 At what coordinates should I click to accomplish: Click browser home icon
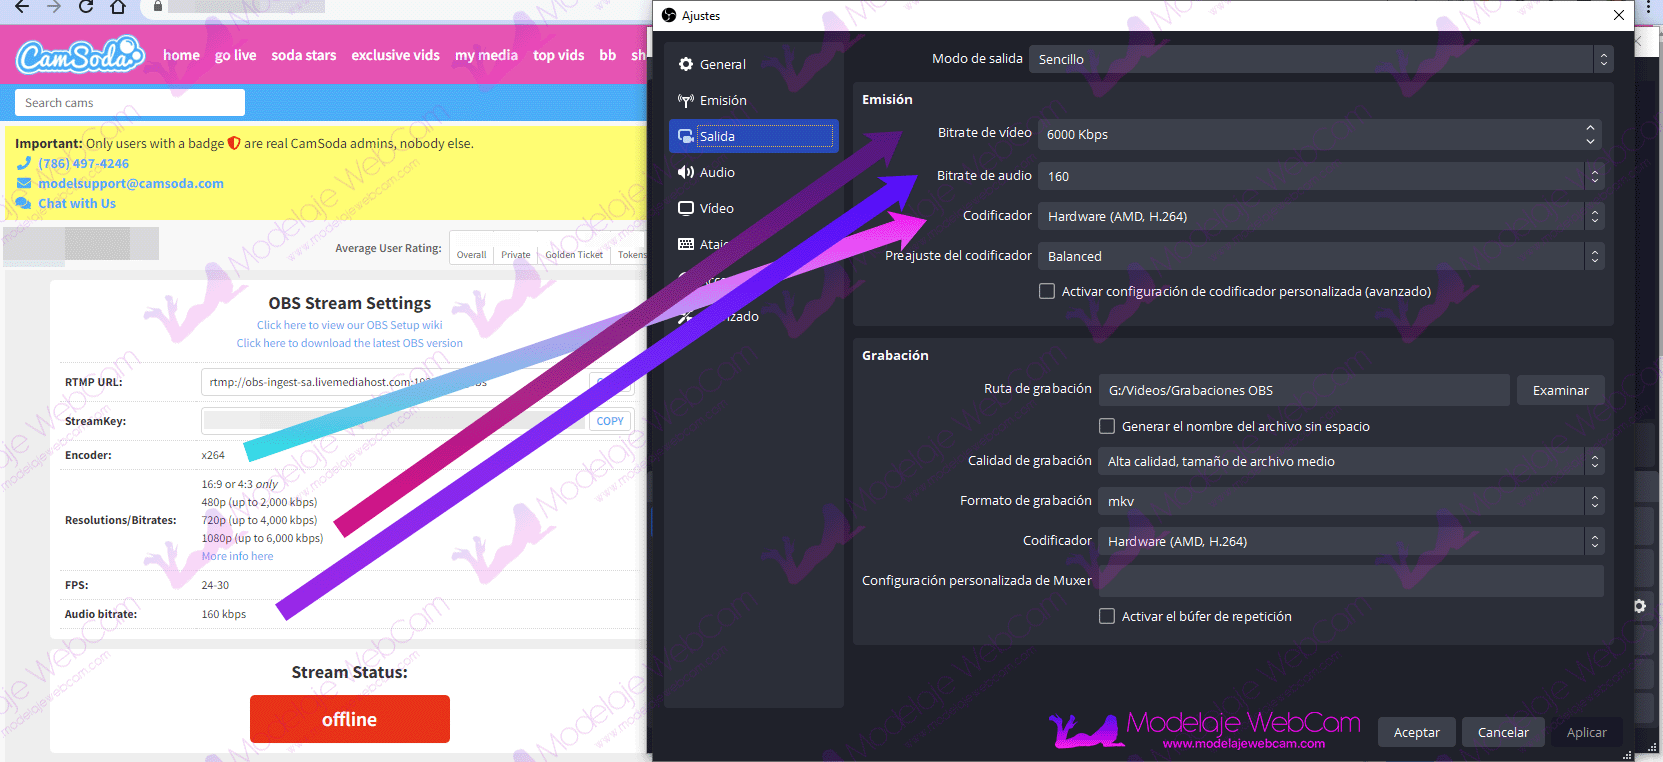pyautogui.click(x=118, y=6)
